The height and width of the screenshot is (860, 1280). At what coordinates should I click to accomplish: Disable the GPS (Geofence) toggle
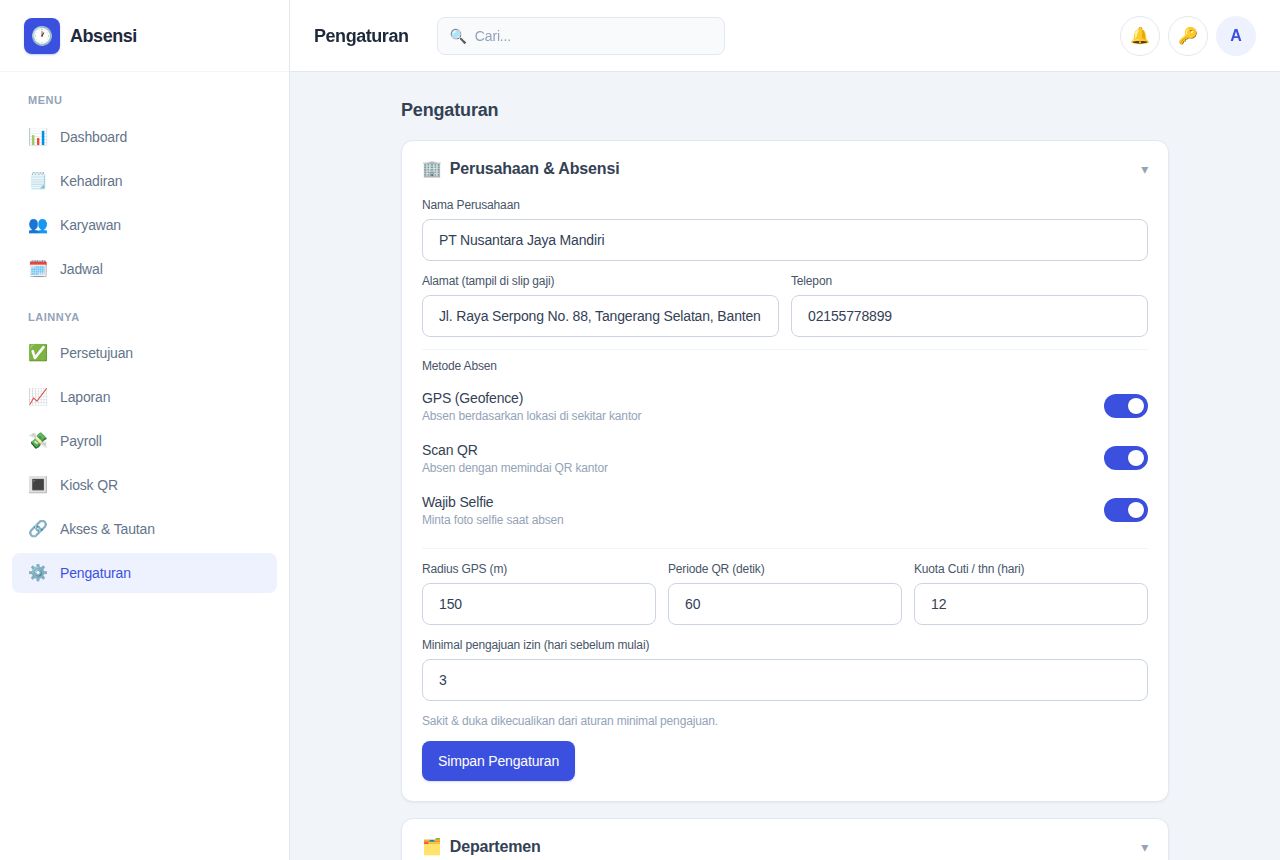pyautogui.click(x=1126, y=406)
